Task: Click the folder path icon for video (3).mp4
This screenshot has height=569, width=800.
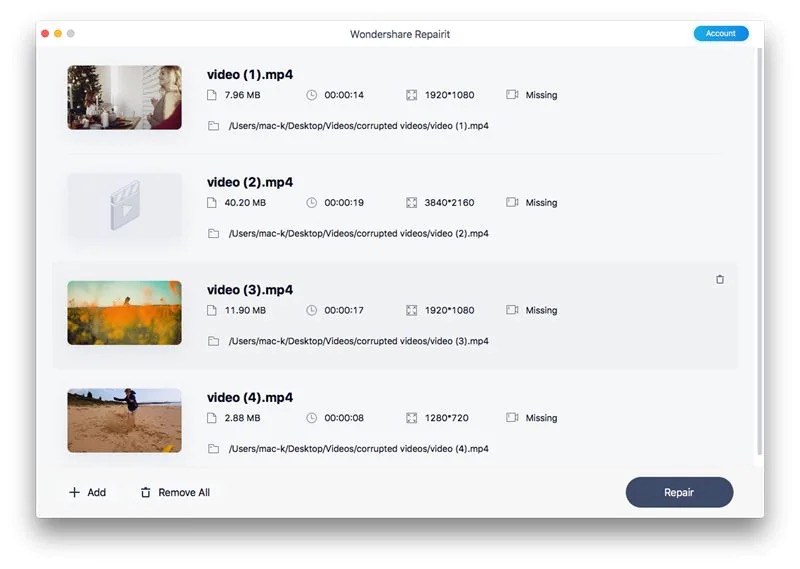Action: click(213, 341)
